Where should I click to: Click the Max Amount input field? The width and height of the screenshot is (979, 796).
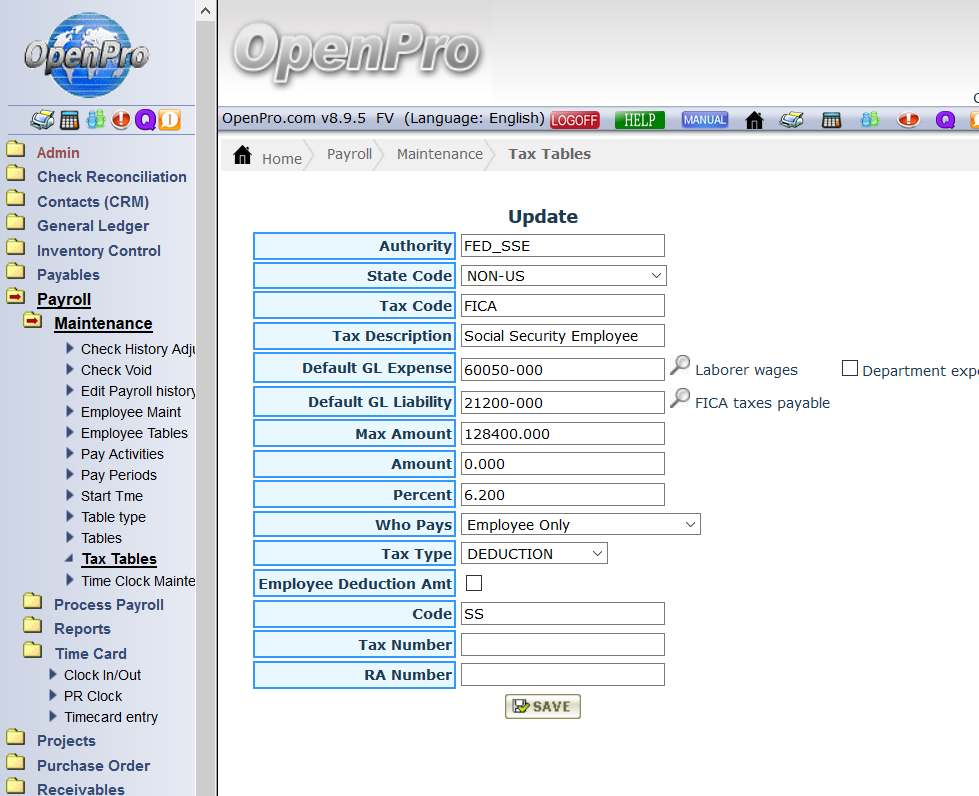click(562, 434)
